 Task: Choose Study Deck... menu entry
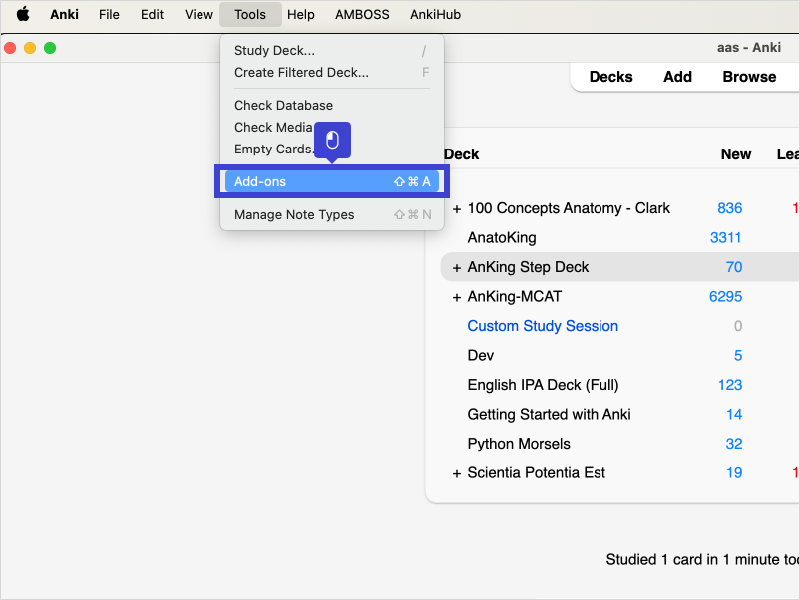(x=274, y=51)
